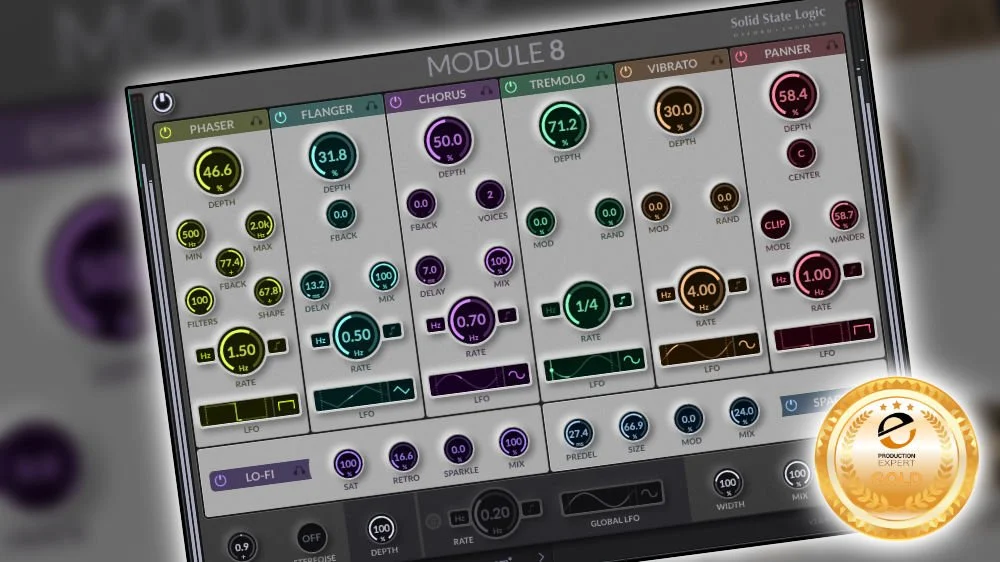The width and height of the screenshot is (1000, 562).
Task: Click the Vibrato Depth knob at 30.0
Action: point(678,110)
